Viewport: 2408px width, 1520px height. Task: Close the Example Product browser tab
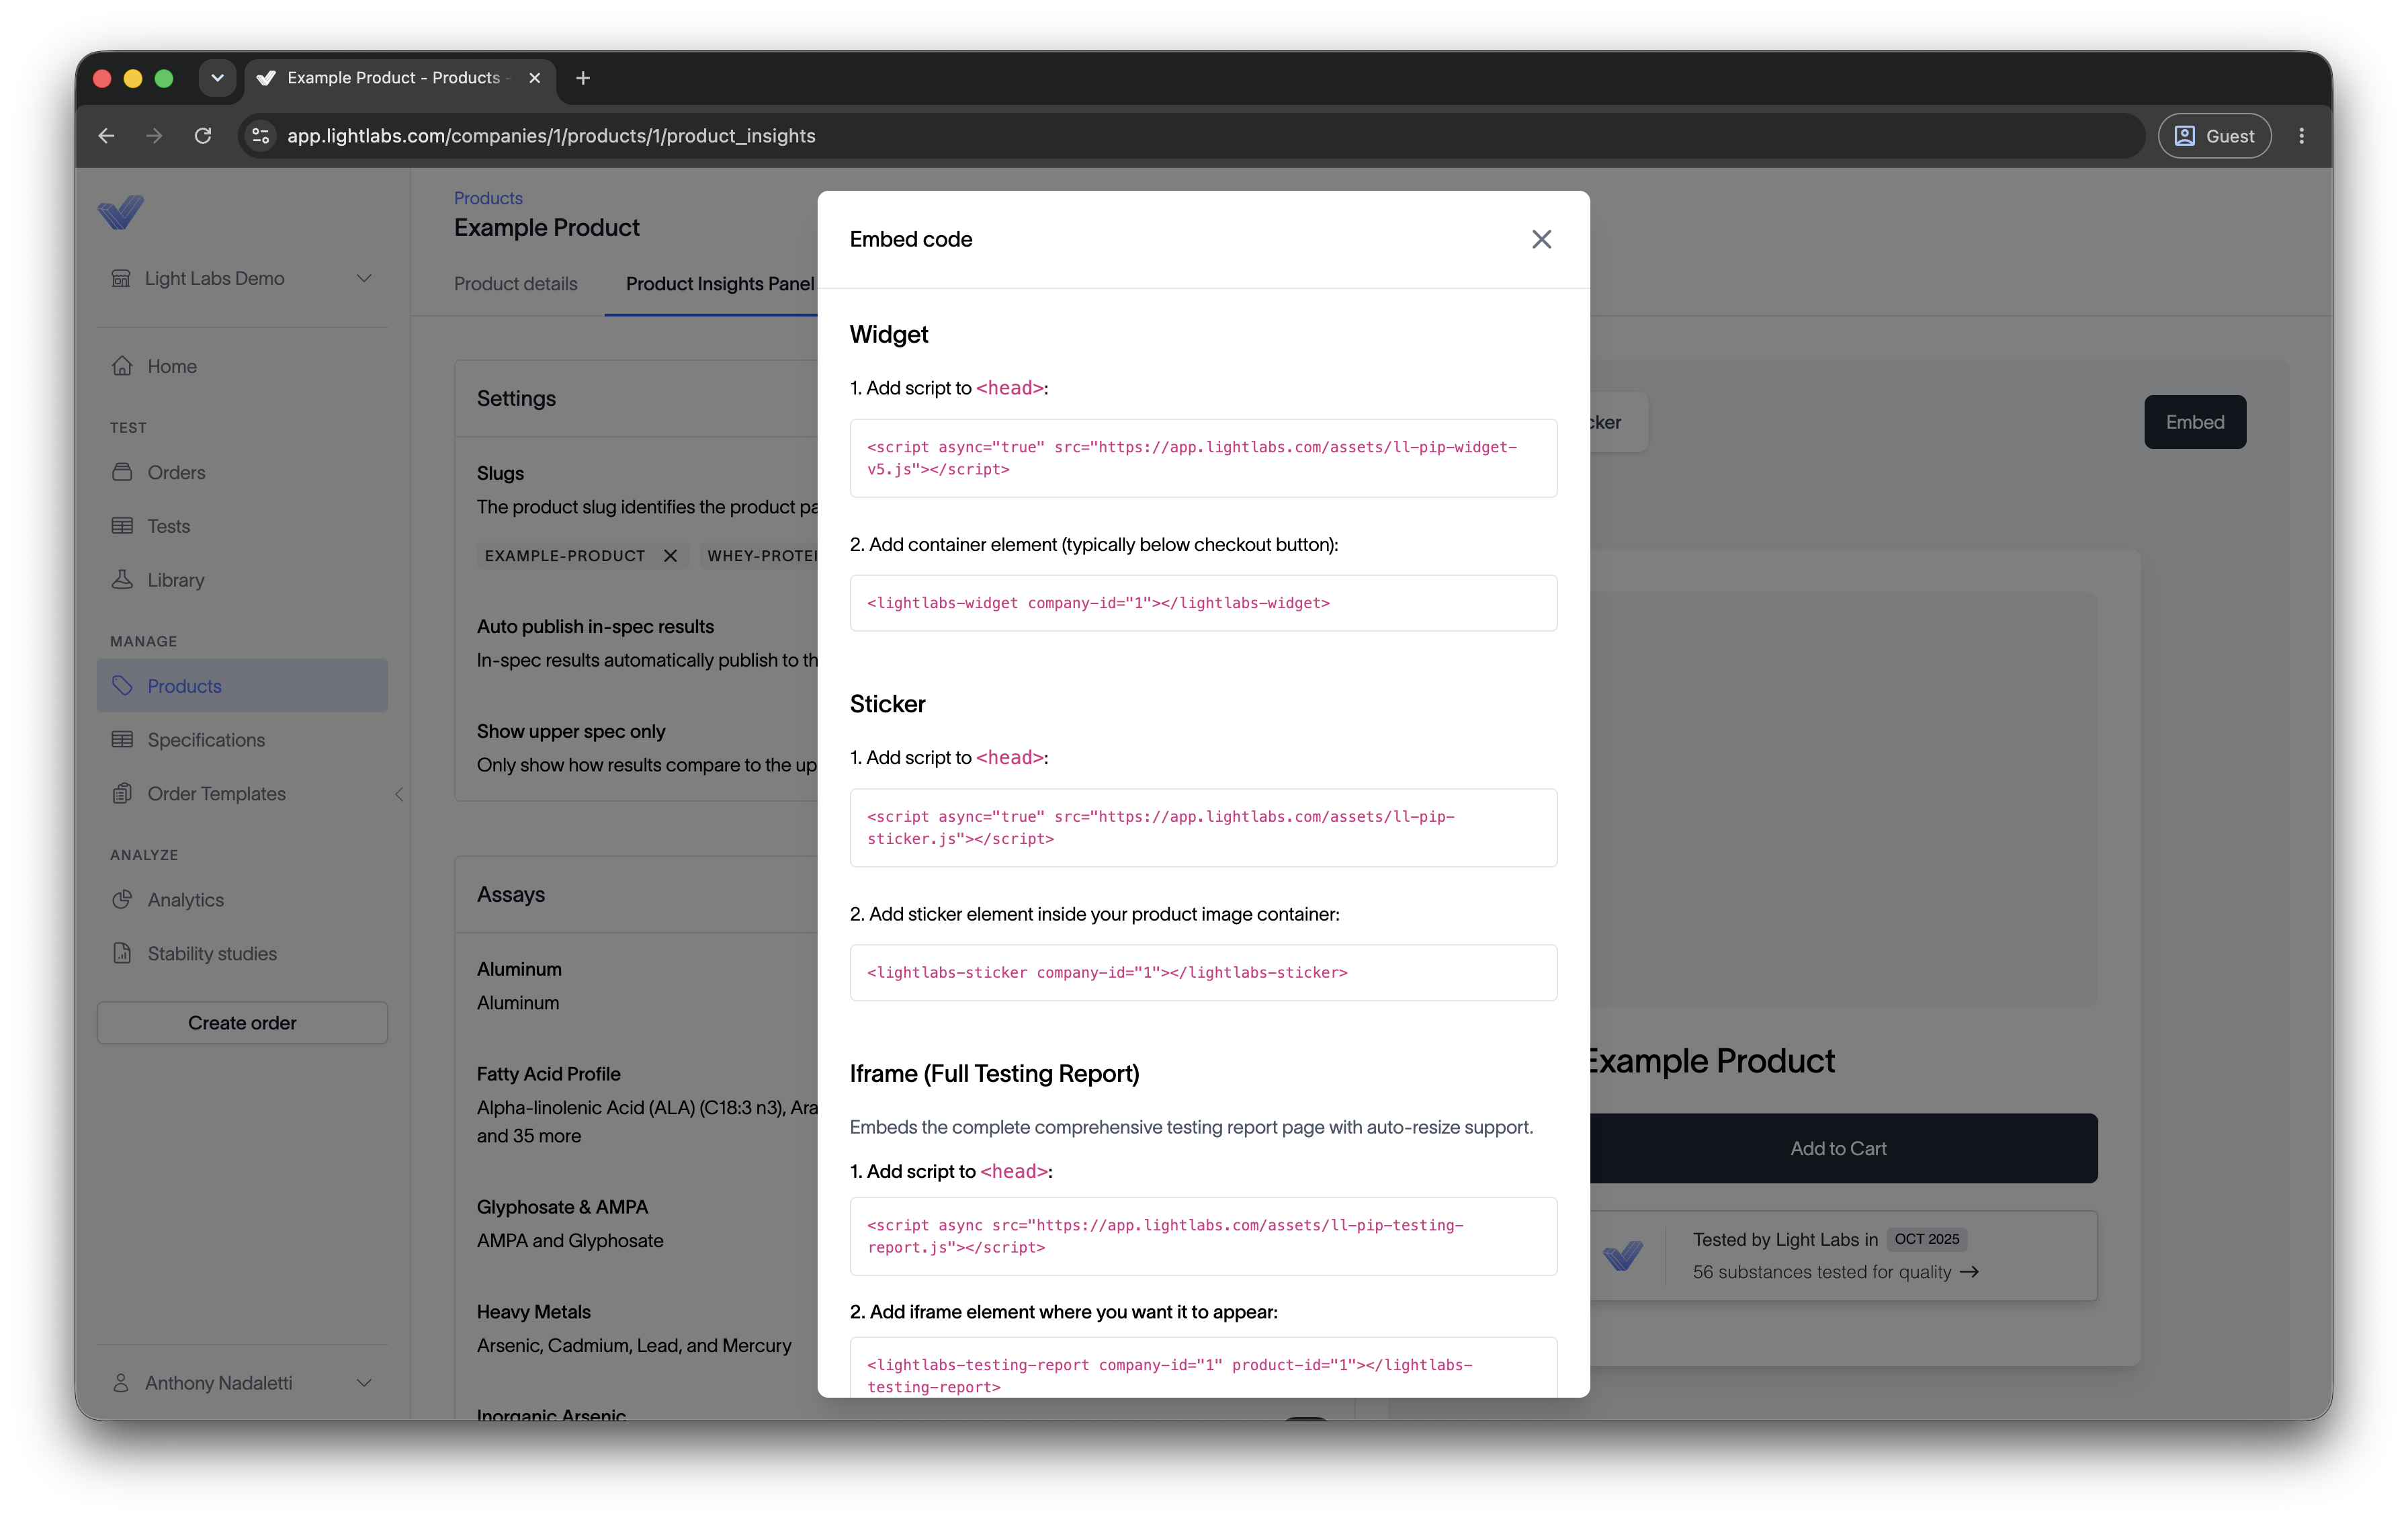coord(535,78)
